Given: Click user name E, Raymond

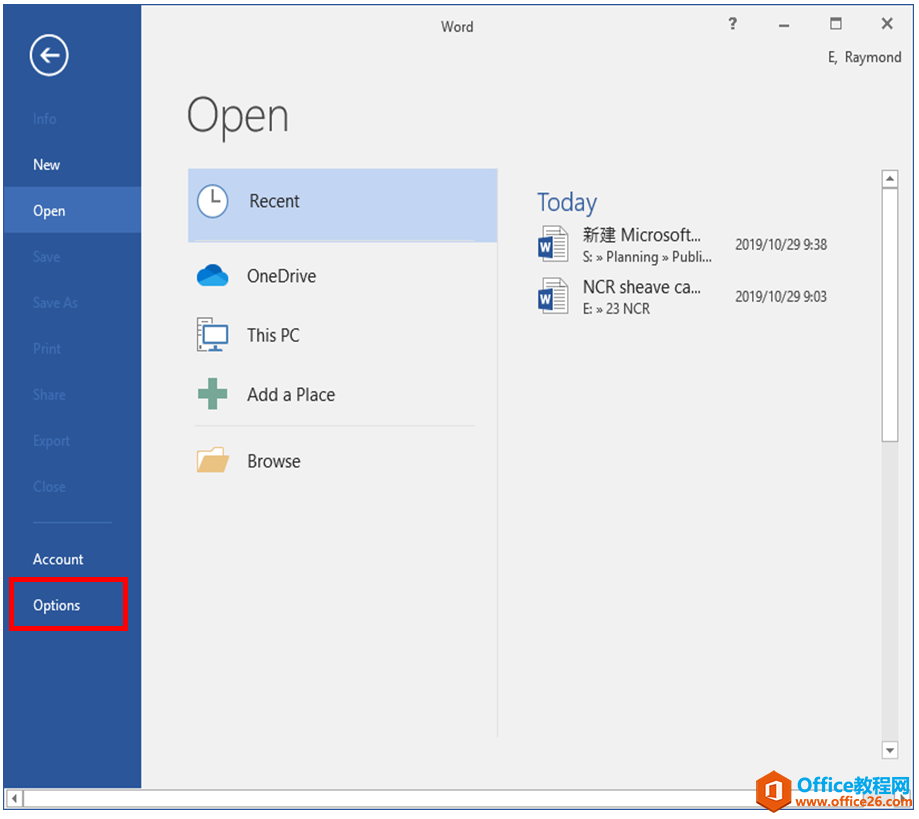Looking at the screenshot, I should pos(864,57).
